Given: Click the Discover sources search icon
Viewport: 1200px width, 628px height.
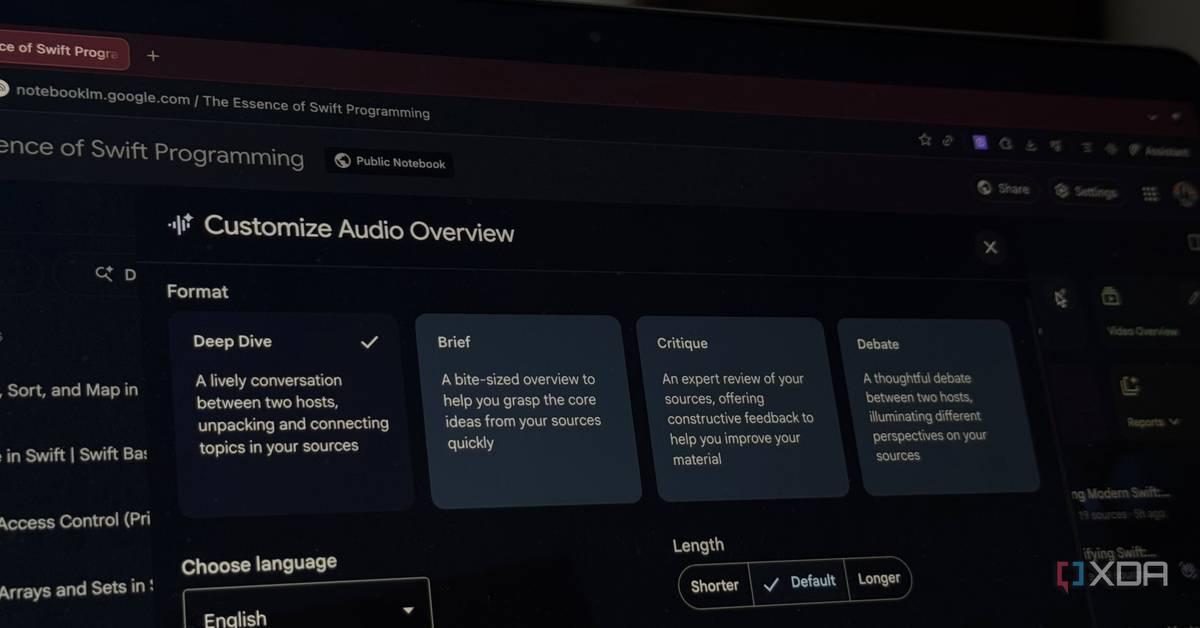Looking at the screenshot, I should coord(104,273).
